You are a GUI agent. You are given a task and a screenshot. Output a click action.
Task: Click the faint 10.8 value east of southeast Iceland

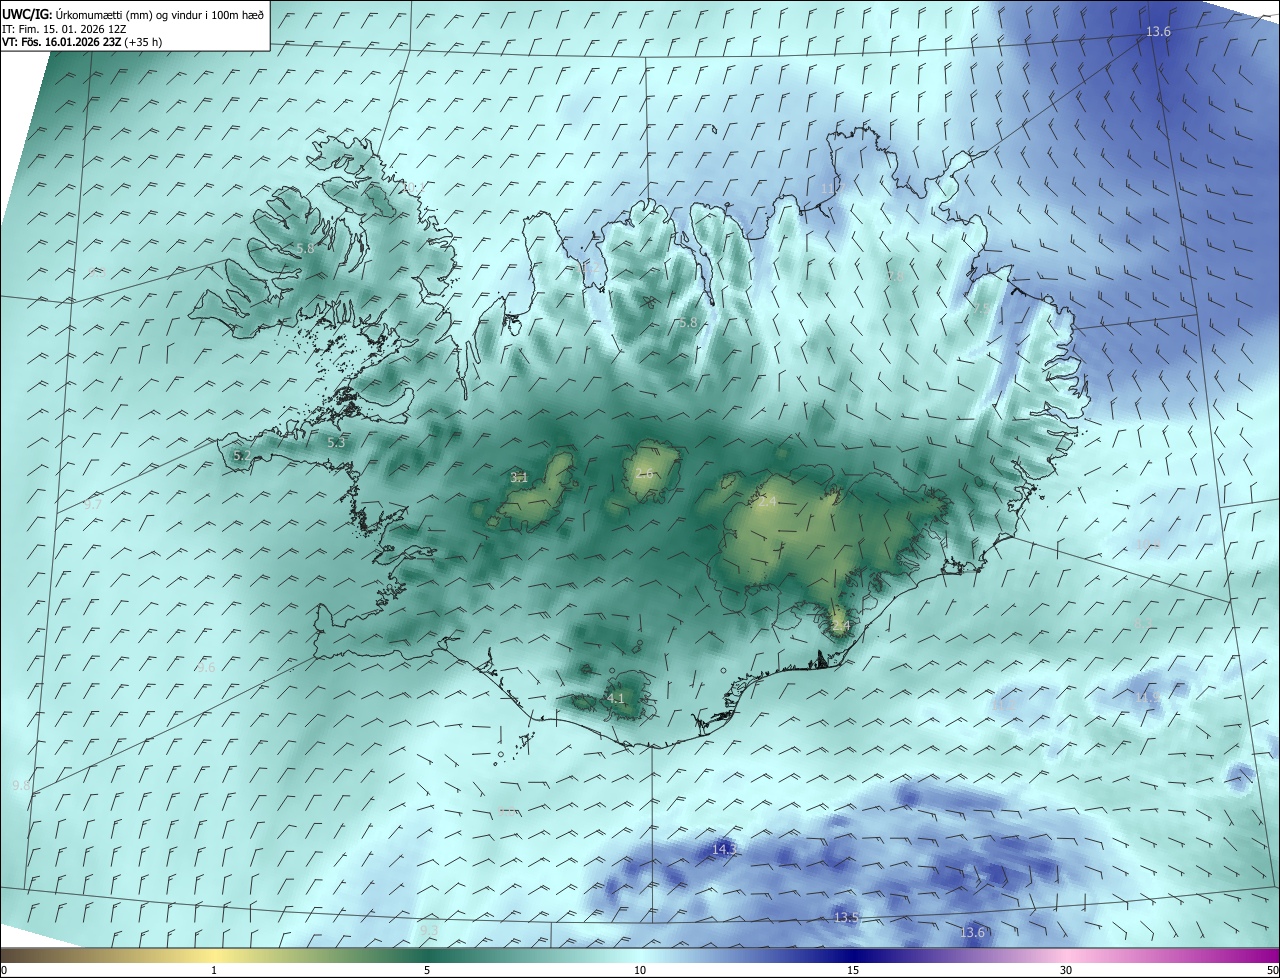1148,544
